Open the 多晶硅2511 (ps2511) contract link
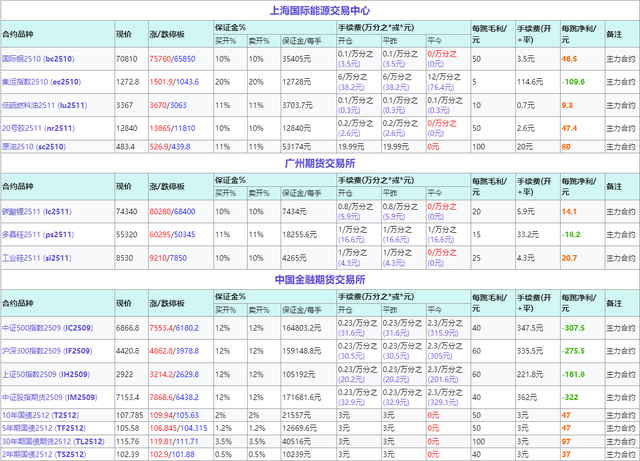Viewport: 640px width, 461px height. coord(38,234)
